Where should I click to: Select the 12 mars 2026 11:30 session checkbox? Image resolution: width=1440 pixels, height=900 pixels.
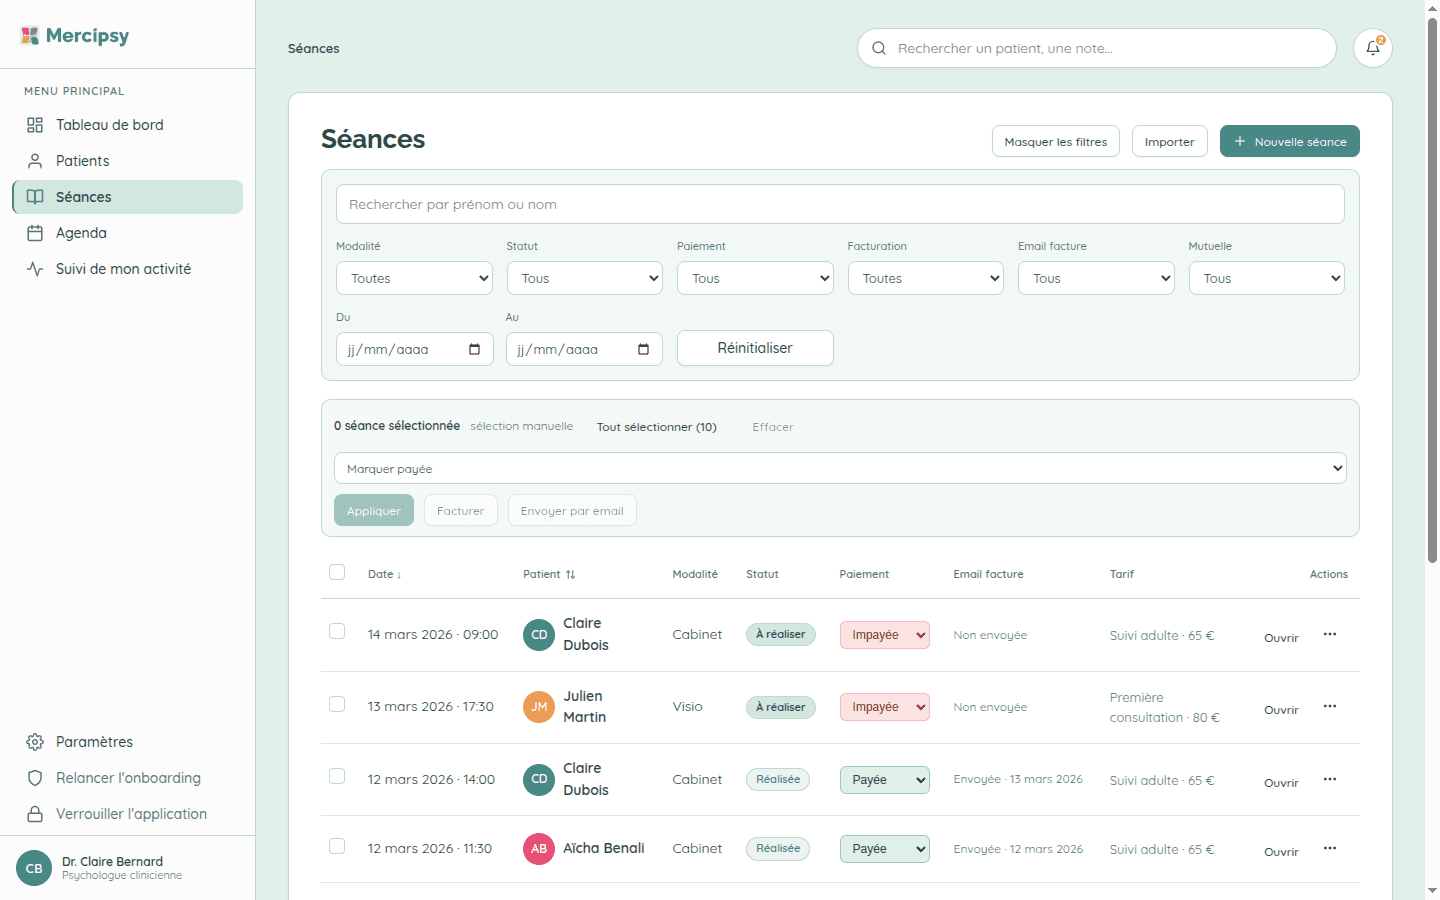(x=337, y=846)
